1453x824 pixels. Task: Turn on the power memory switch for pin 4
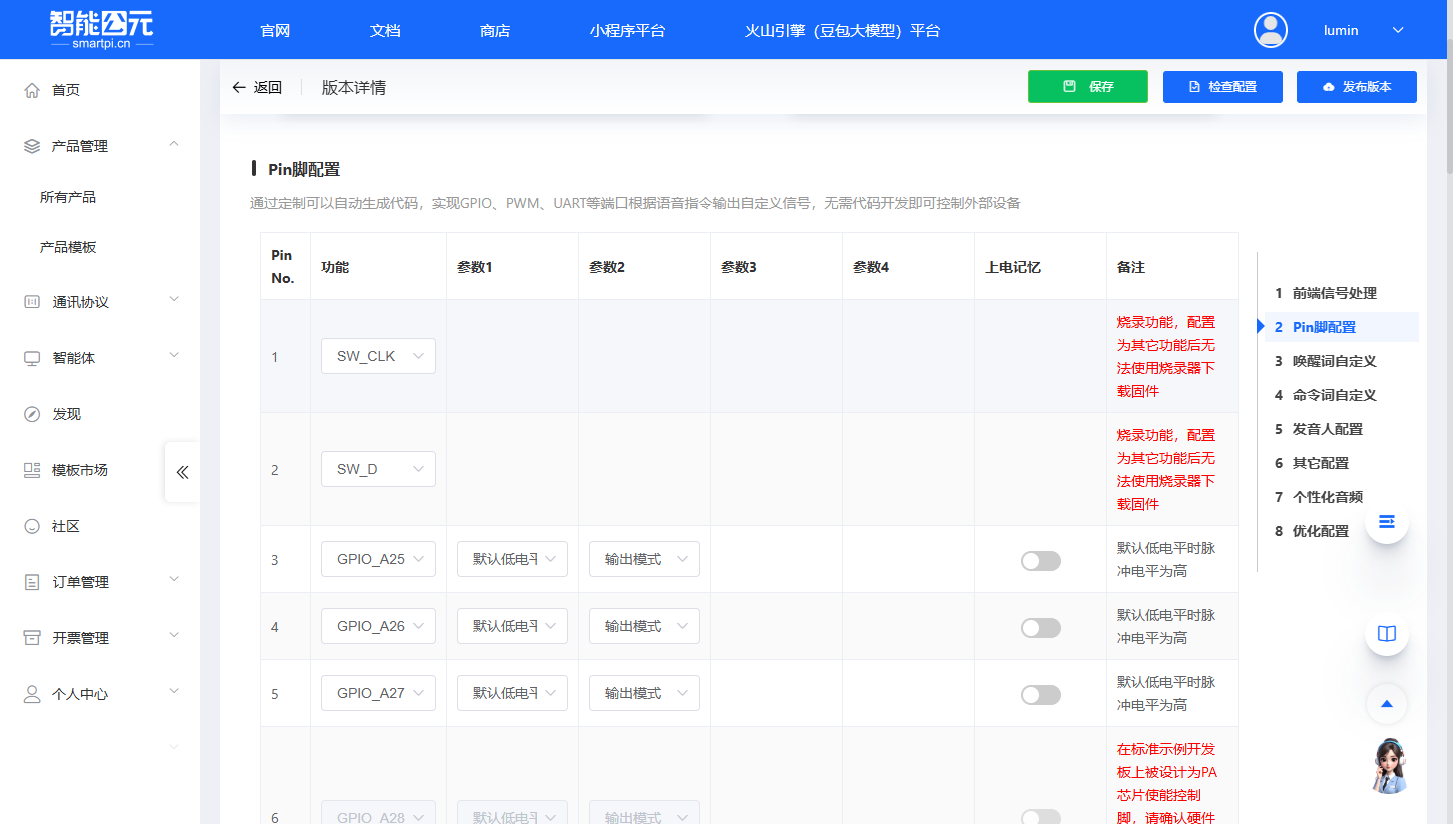1040,627
